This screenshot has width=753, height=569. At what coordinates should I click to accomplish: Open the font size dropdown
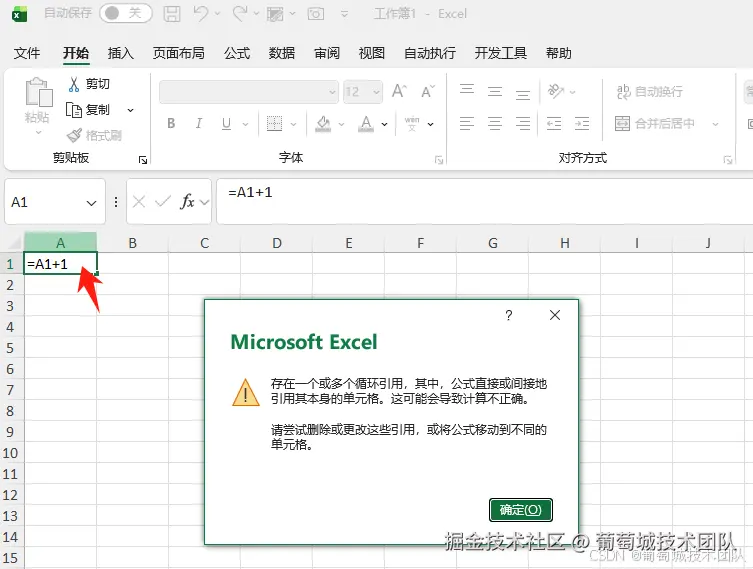pos(376,92)
